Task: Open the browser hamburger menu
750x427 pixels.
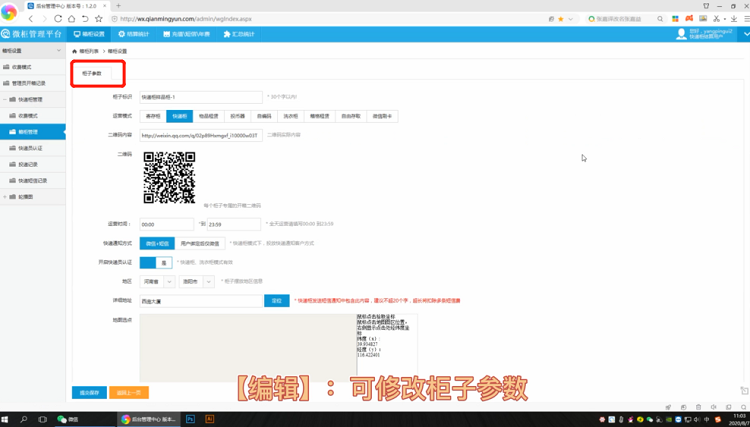Action: [x=747, y=19]
